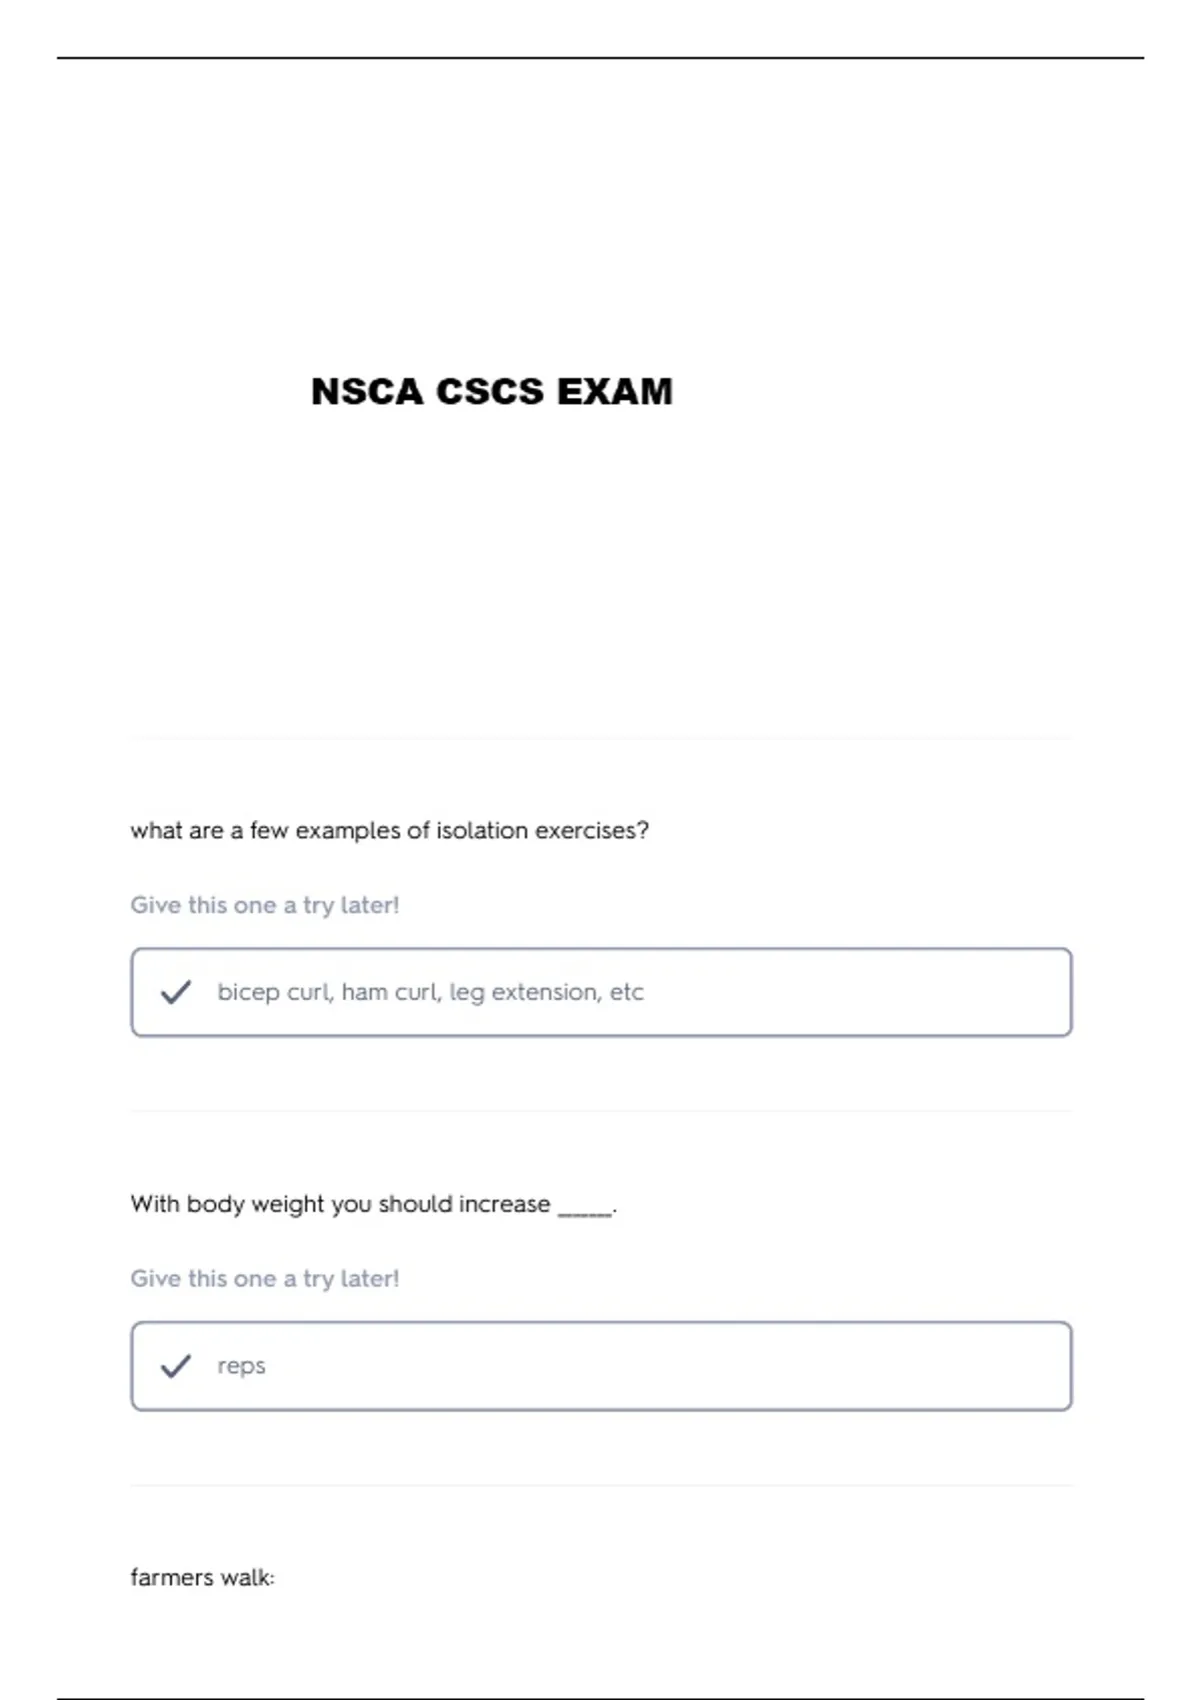Click the body weight increase question
The image size is (1200, 1700).
point(373,1204)
